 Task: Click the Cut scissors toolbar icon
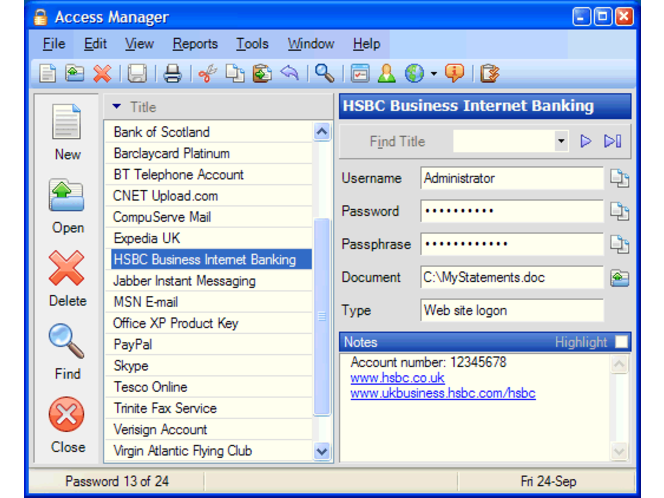(x=208, y=73)
